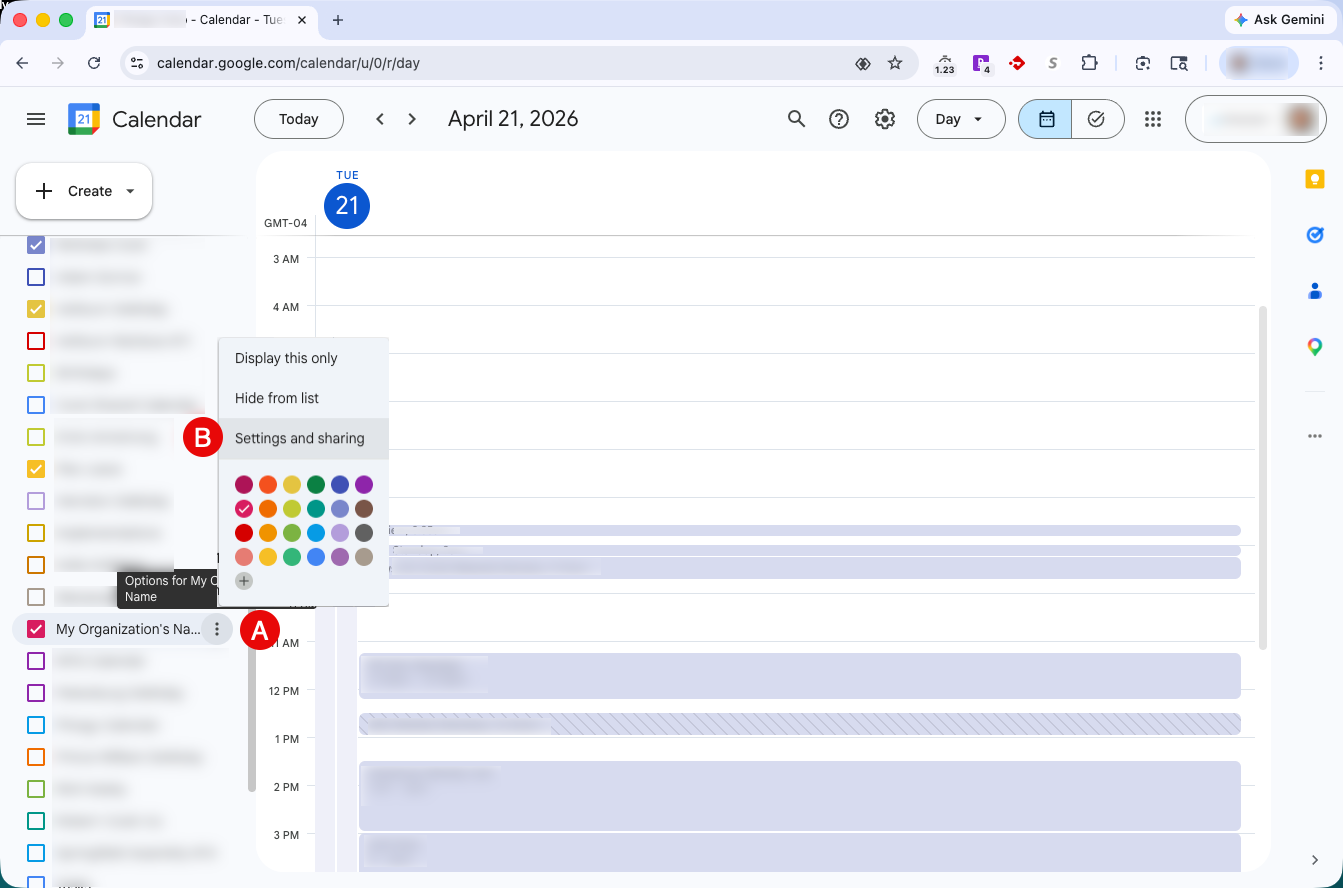Viewport: 1343px width, 888px height.
Task: Uncheck My Organization's Name calendar
Action: point(35,629)
